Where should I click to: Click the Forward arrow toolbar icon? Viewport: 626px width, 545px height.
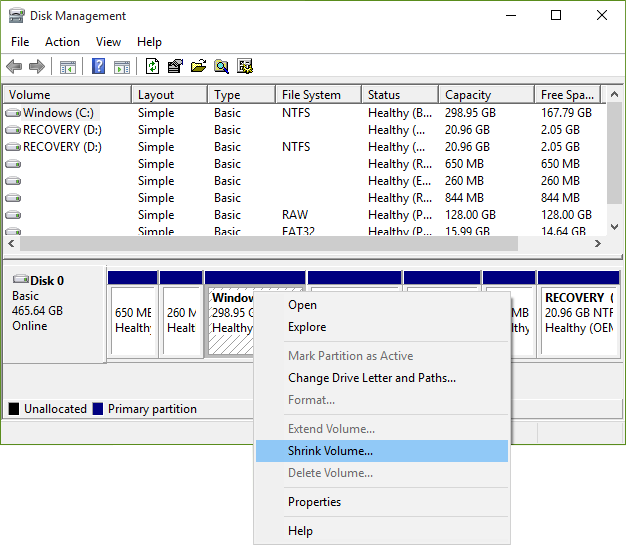37,67
